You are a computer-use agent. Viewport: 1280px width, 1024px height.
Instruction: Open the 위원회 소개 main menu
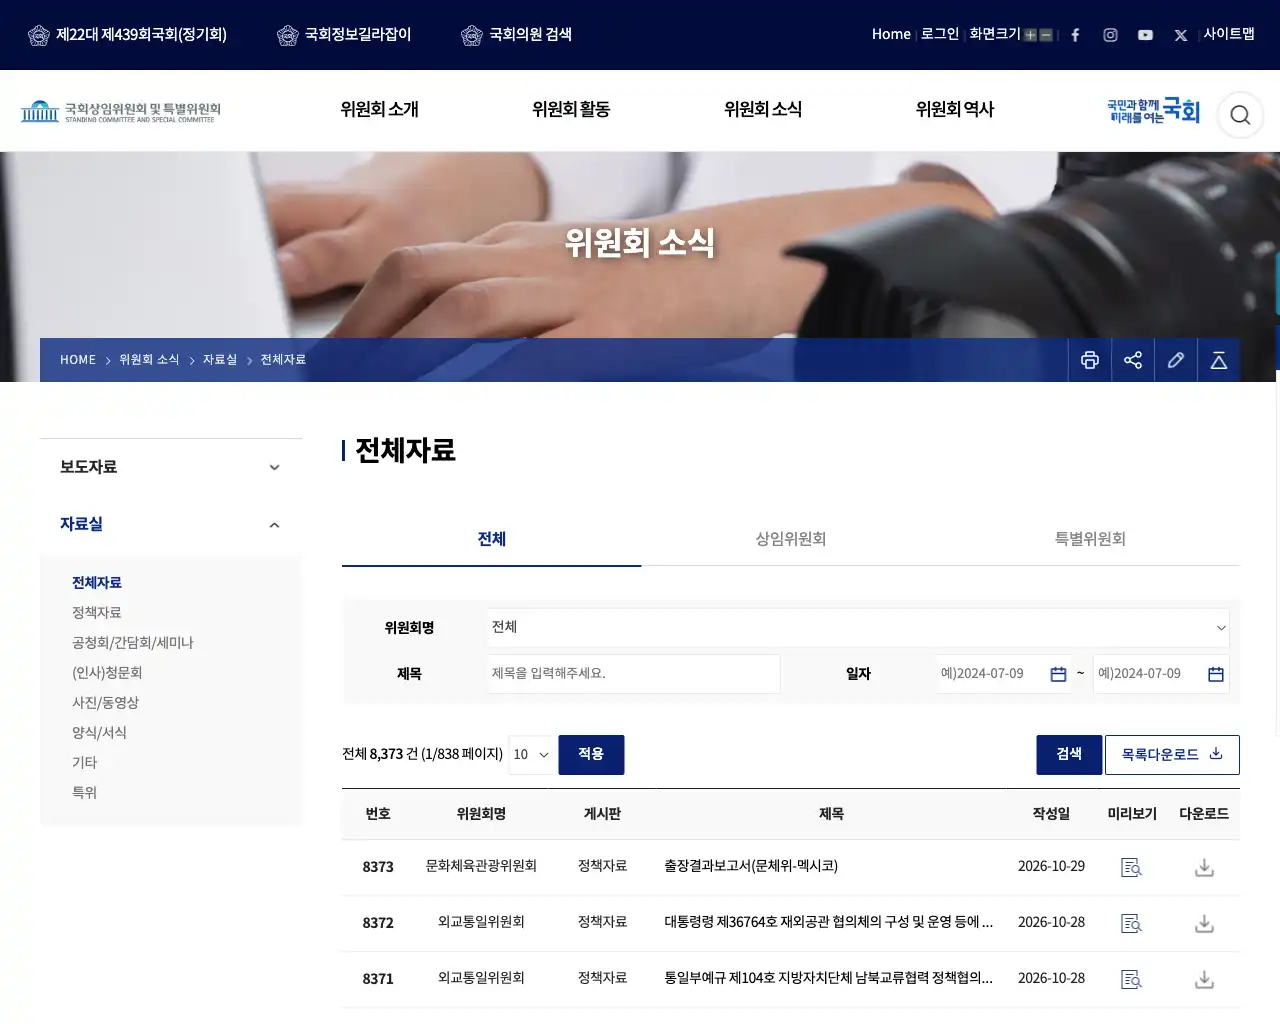click(379, 110)
